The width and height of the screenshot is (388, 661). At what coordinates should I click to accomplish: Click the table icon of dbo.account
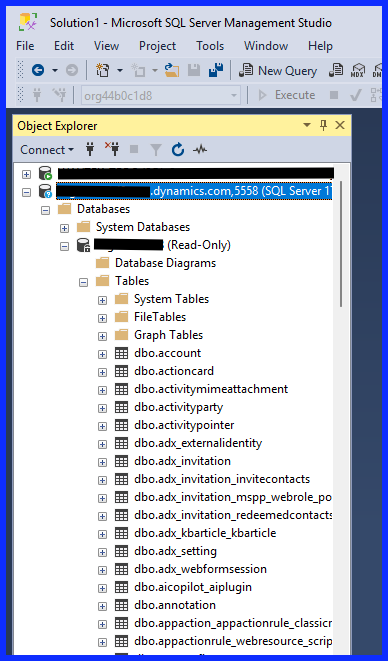(121, 353)
